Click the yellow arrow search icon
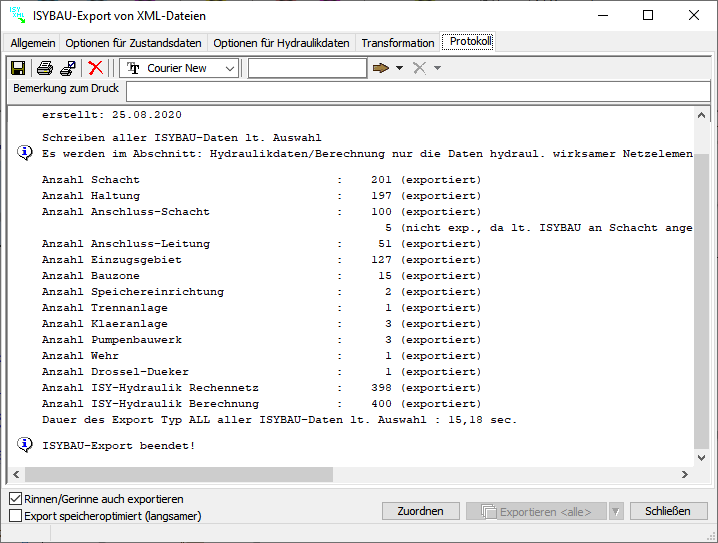This screenshot has height=543, width=718. pyautogui.click(x=380, y=68)
